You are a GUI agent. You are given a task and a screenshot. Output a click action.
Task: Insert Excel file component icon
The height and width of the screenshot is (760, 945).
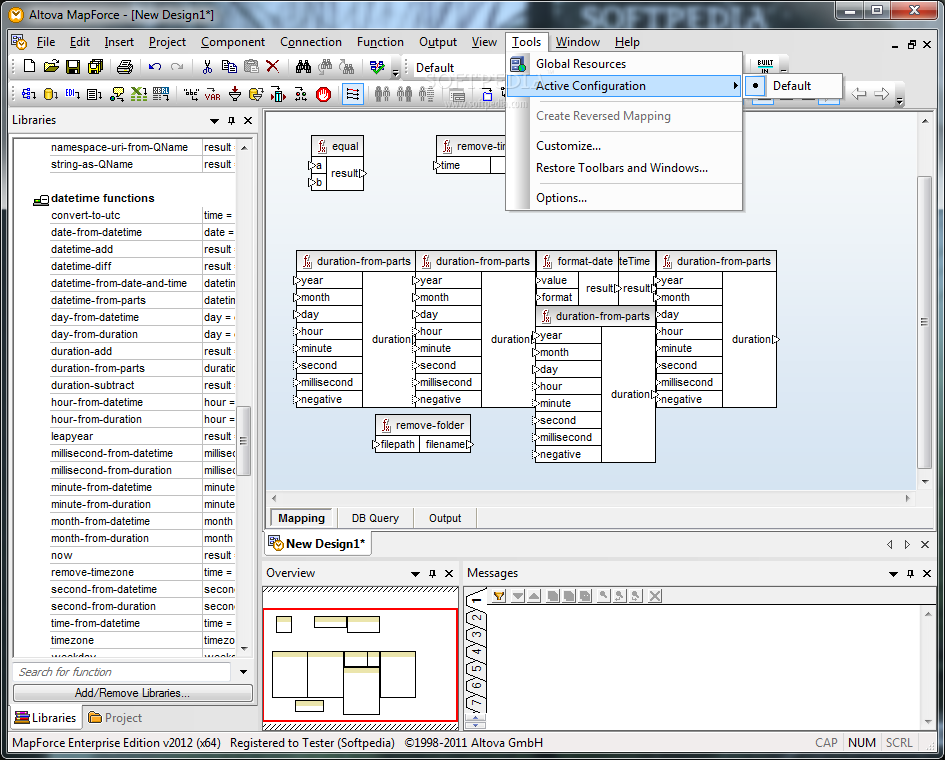[139, 94]
